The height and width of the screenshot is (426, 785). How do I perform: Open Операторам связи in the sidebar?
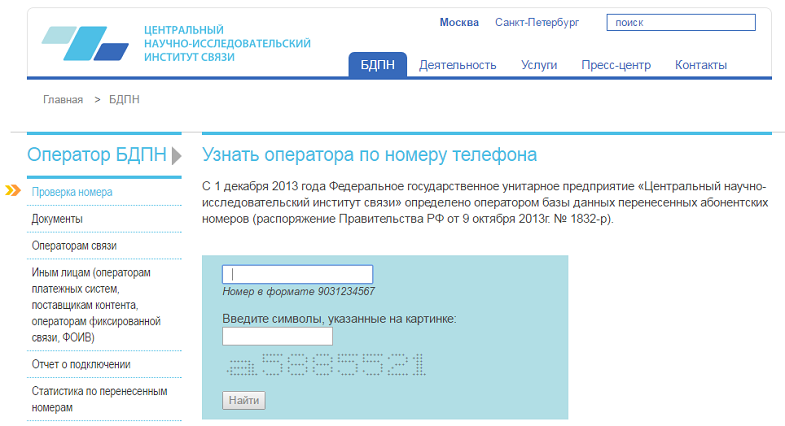[74, 246]
